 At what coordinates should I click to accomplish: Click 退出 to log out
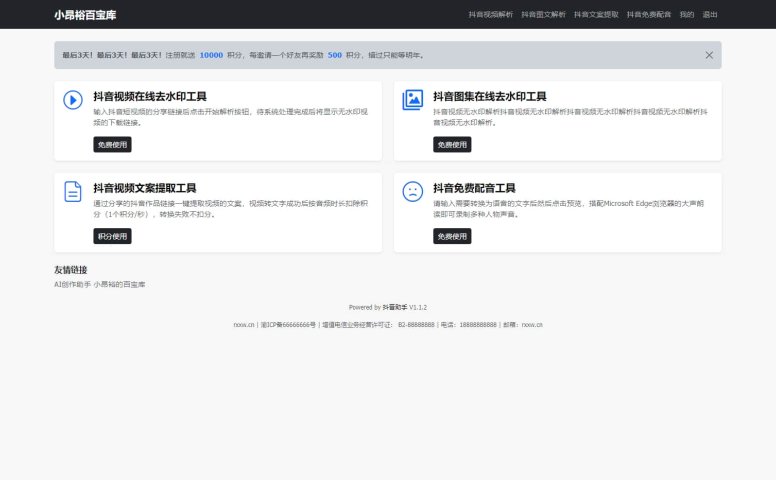[x=710, y=14]
